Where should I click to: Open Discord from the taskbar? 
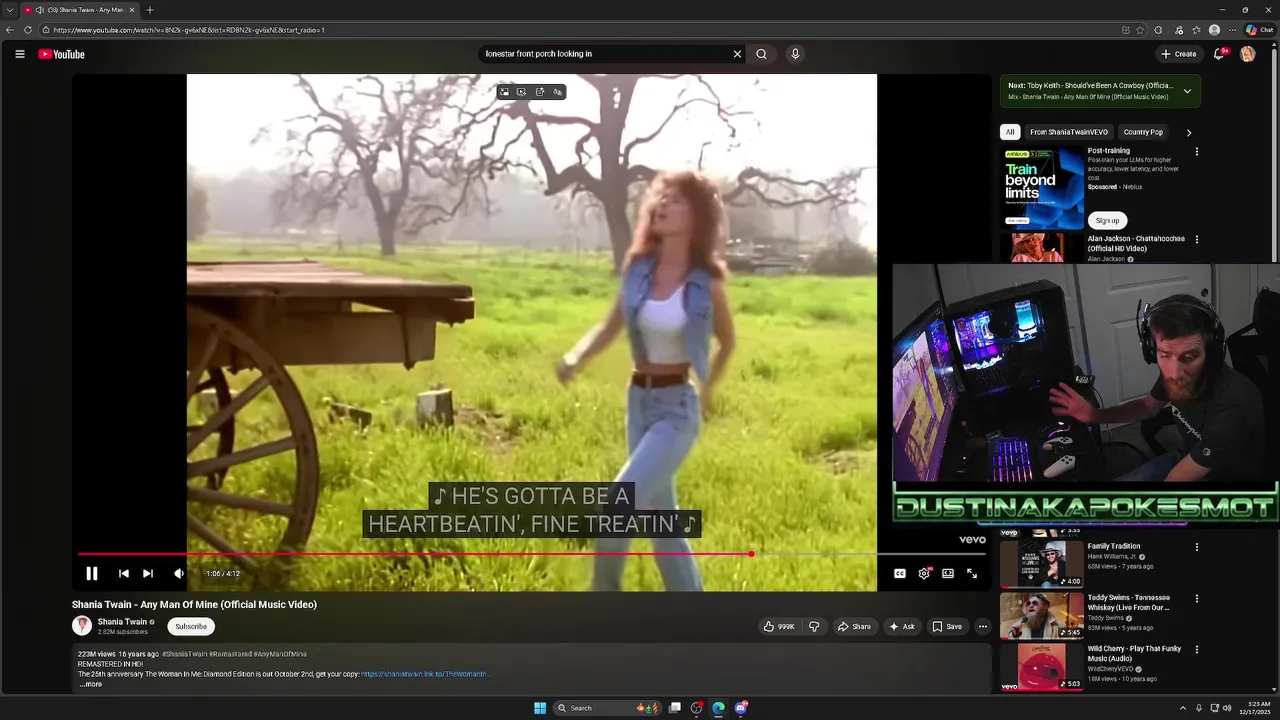click(741, 708)
